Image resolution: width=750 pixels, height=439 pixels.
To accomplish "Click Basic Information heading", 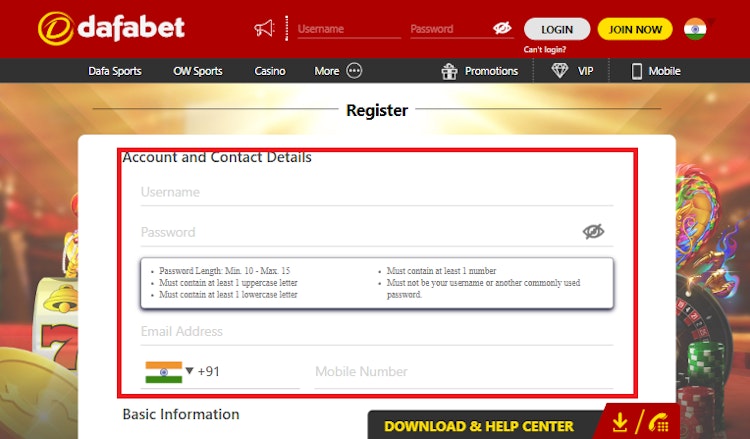I will pos(181,414).
